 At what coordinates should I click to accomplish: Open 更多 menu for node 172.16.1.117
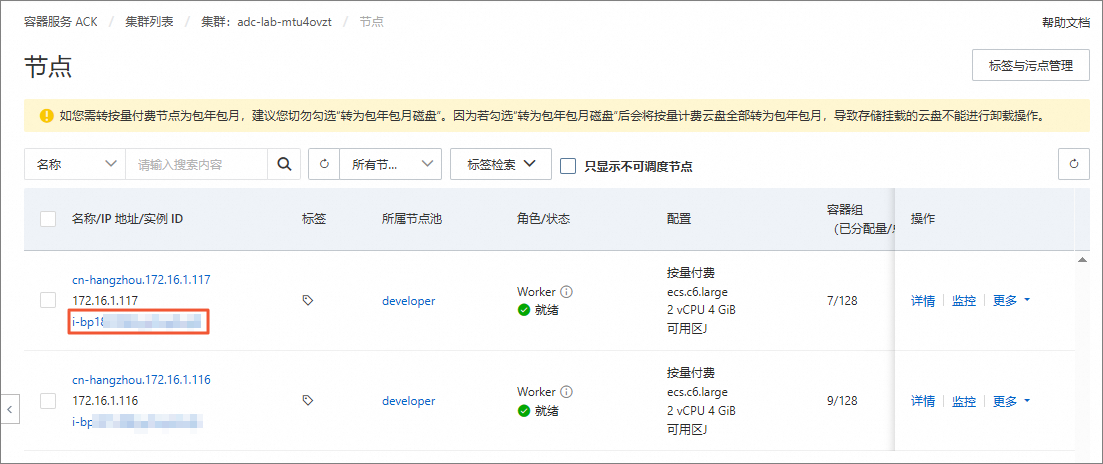click(x=1012, y=301)
